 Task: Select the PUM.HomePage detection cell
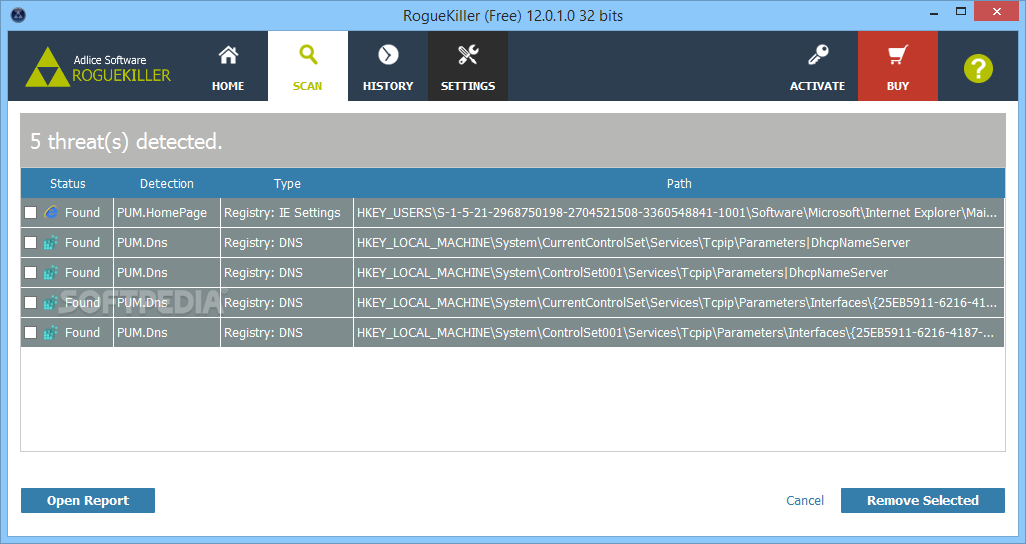point(167,213)
